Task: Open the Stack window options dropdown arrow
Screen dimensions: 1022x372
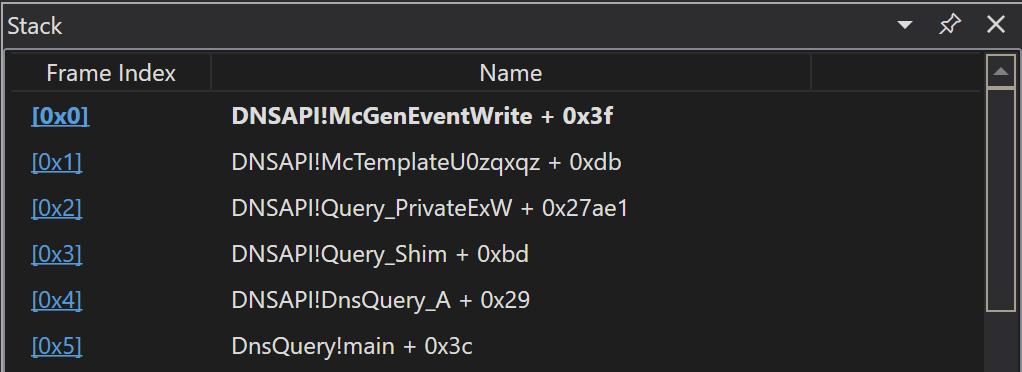Action: pyautogui.click(x=904, y=25)
